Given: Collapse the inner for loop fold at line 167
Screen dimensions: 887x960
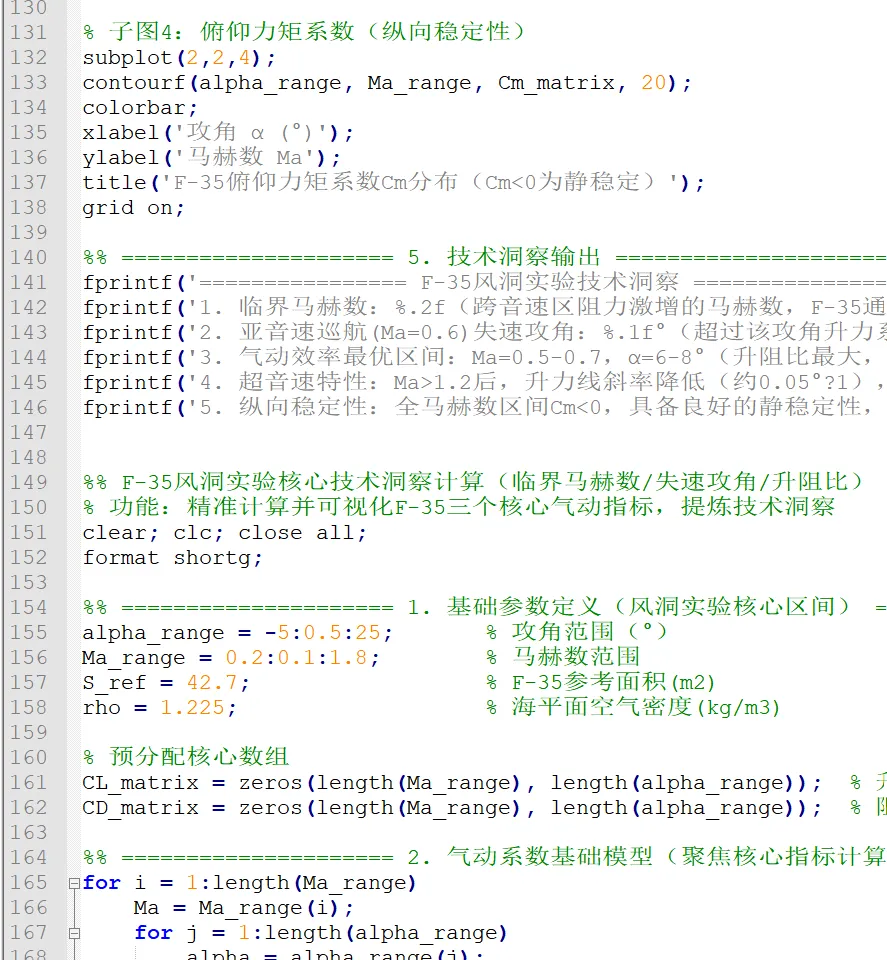Looking at the screenshot, I should click(74, 933).
